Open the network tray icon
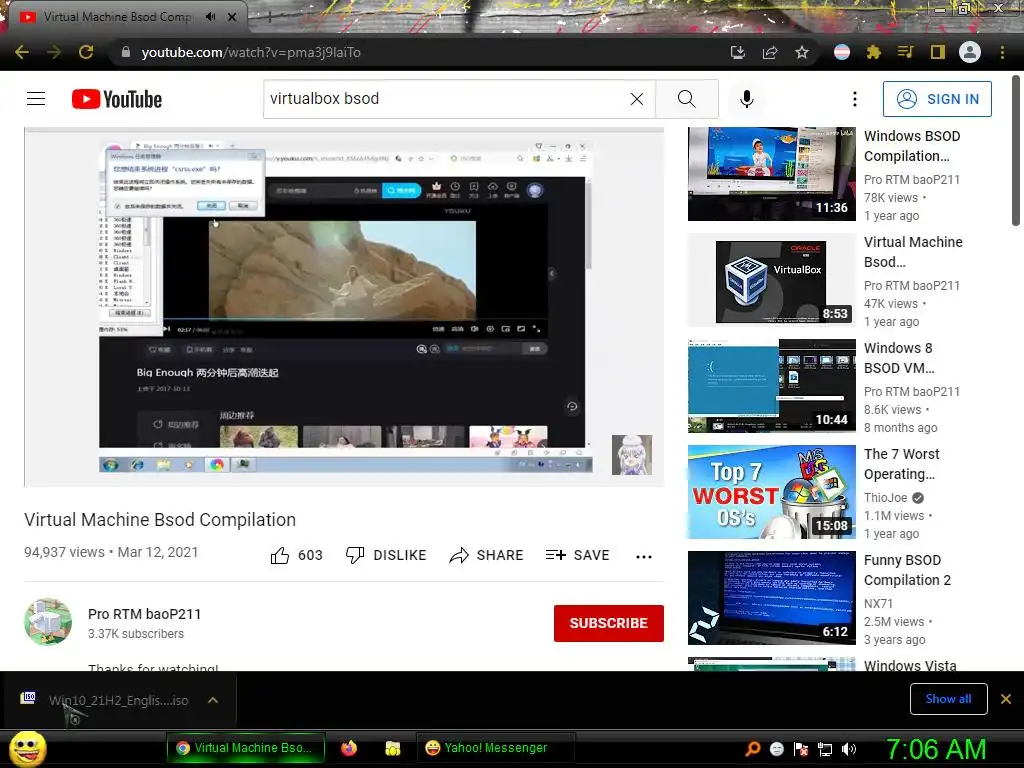Image resolution: width=1024 pixels, height=768 pixels. (x=825, y=749)
